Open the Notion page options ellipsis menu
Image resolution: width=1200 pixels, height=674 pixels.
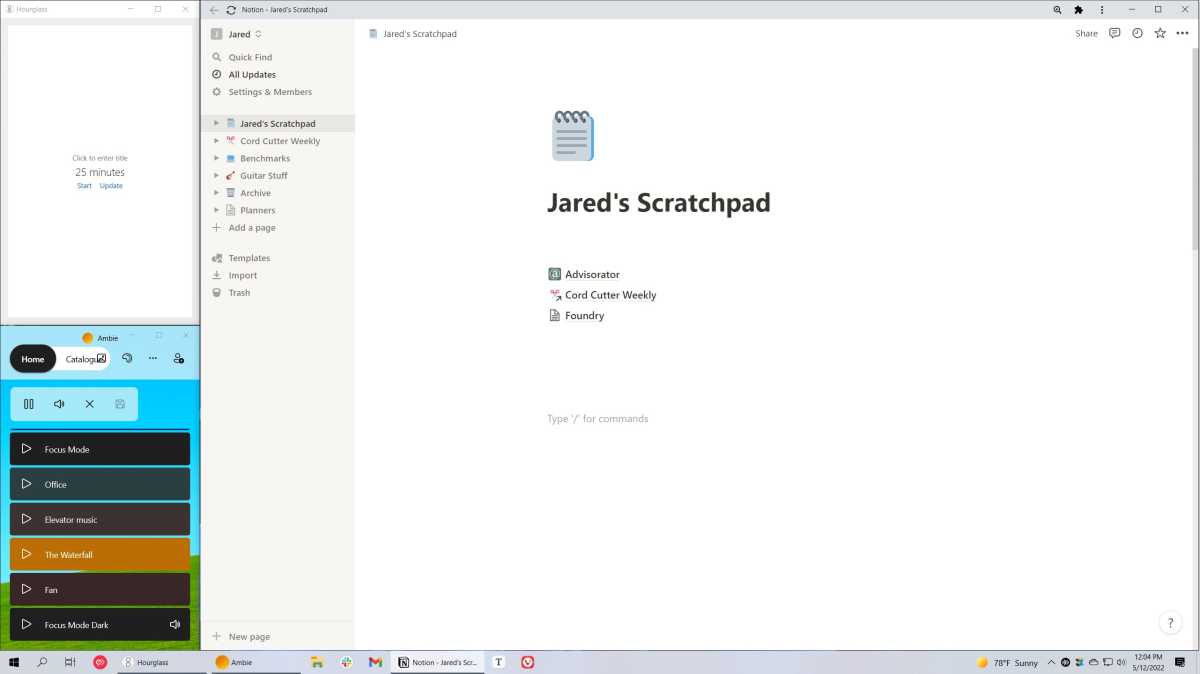click(1182, 33)
